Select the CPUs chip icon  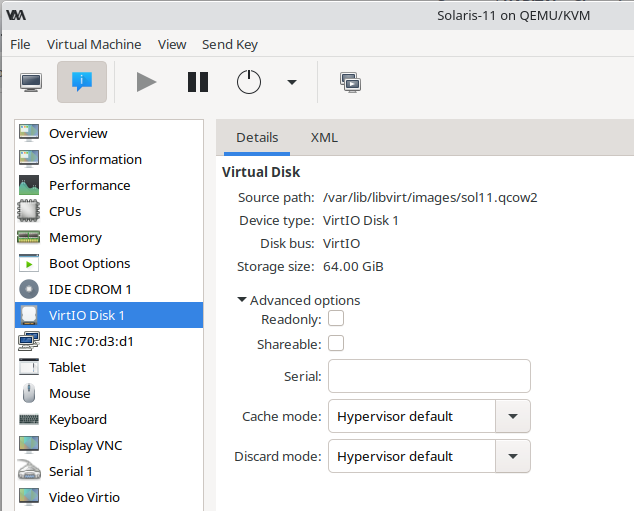29,211
